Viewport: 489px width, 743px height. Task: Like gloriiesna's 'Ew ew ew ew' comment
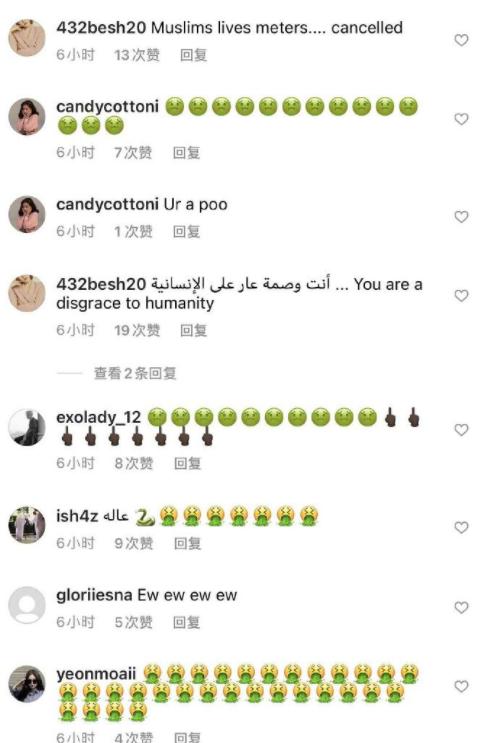pyautogui.click(x=461, y=607)
